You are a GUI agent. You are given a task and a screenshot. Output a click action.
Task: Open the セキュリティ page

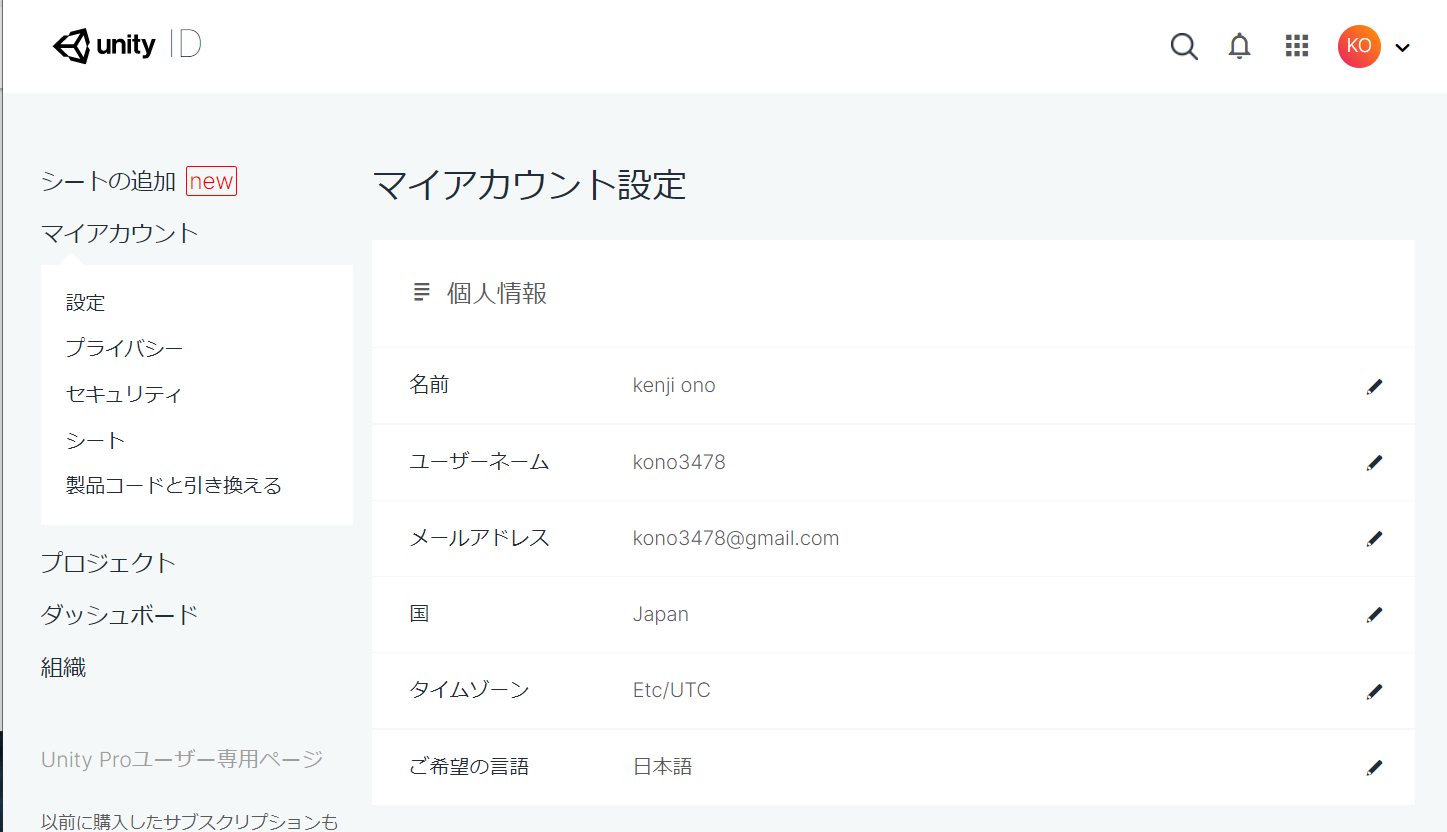tap(124, 394)
